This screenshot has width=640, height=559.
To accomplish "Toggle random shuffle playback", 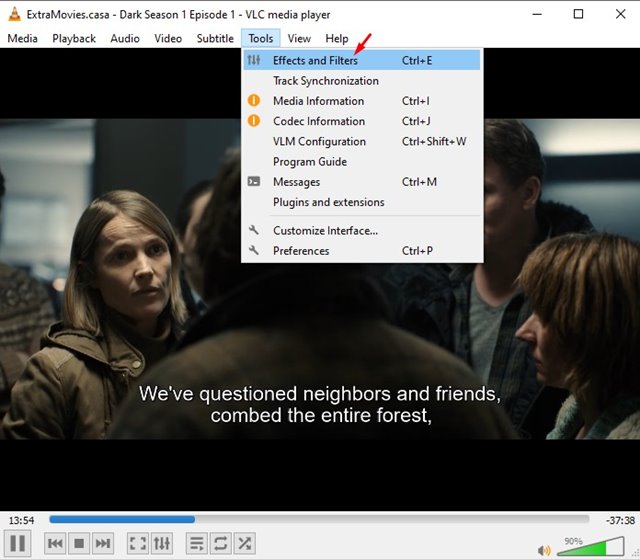I will pyautogui.click(x=244, y=543).
